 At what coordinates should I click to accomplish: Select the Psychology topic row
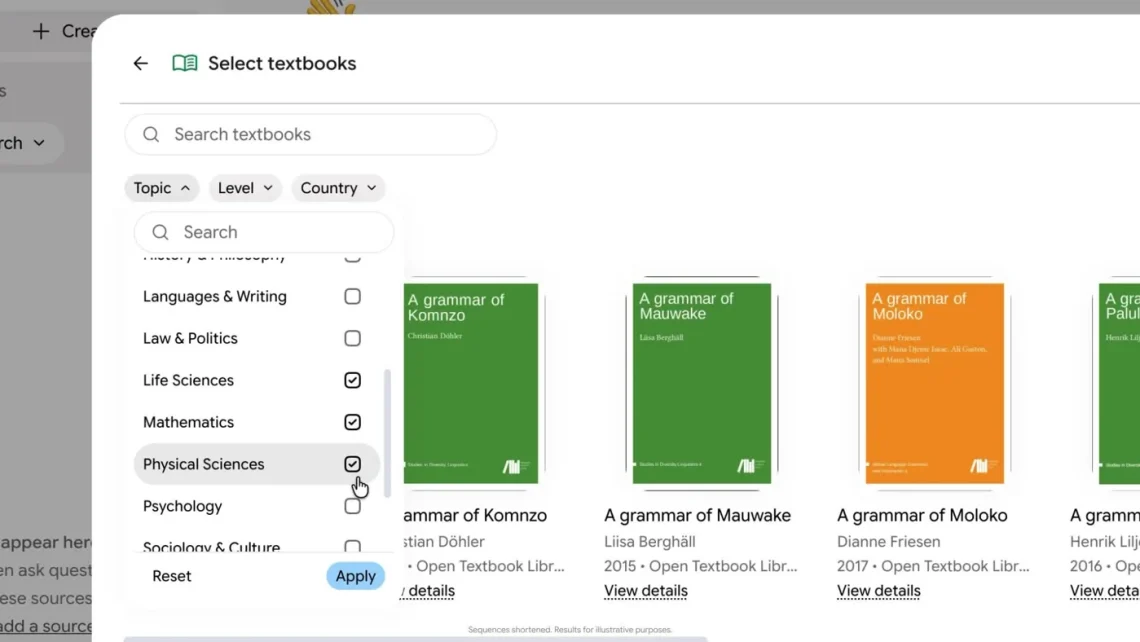[x=256, y=506]
